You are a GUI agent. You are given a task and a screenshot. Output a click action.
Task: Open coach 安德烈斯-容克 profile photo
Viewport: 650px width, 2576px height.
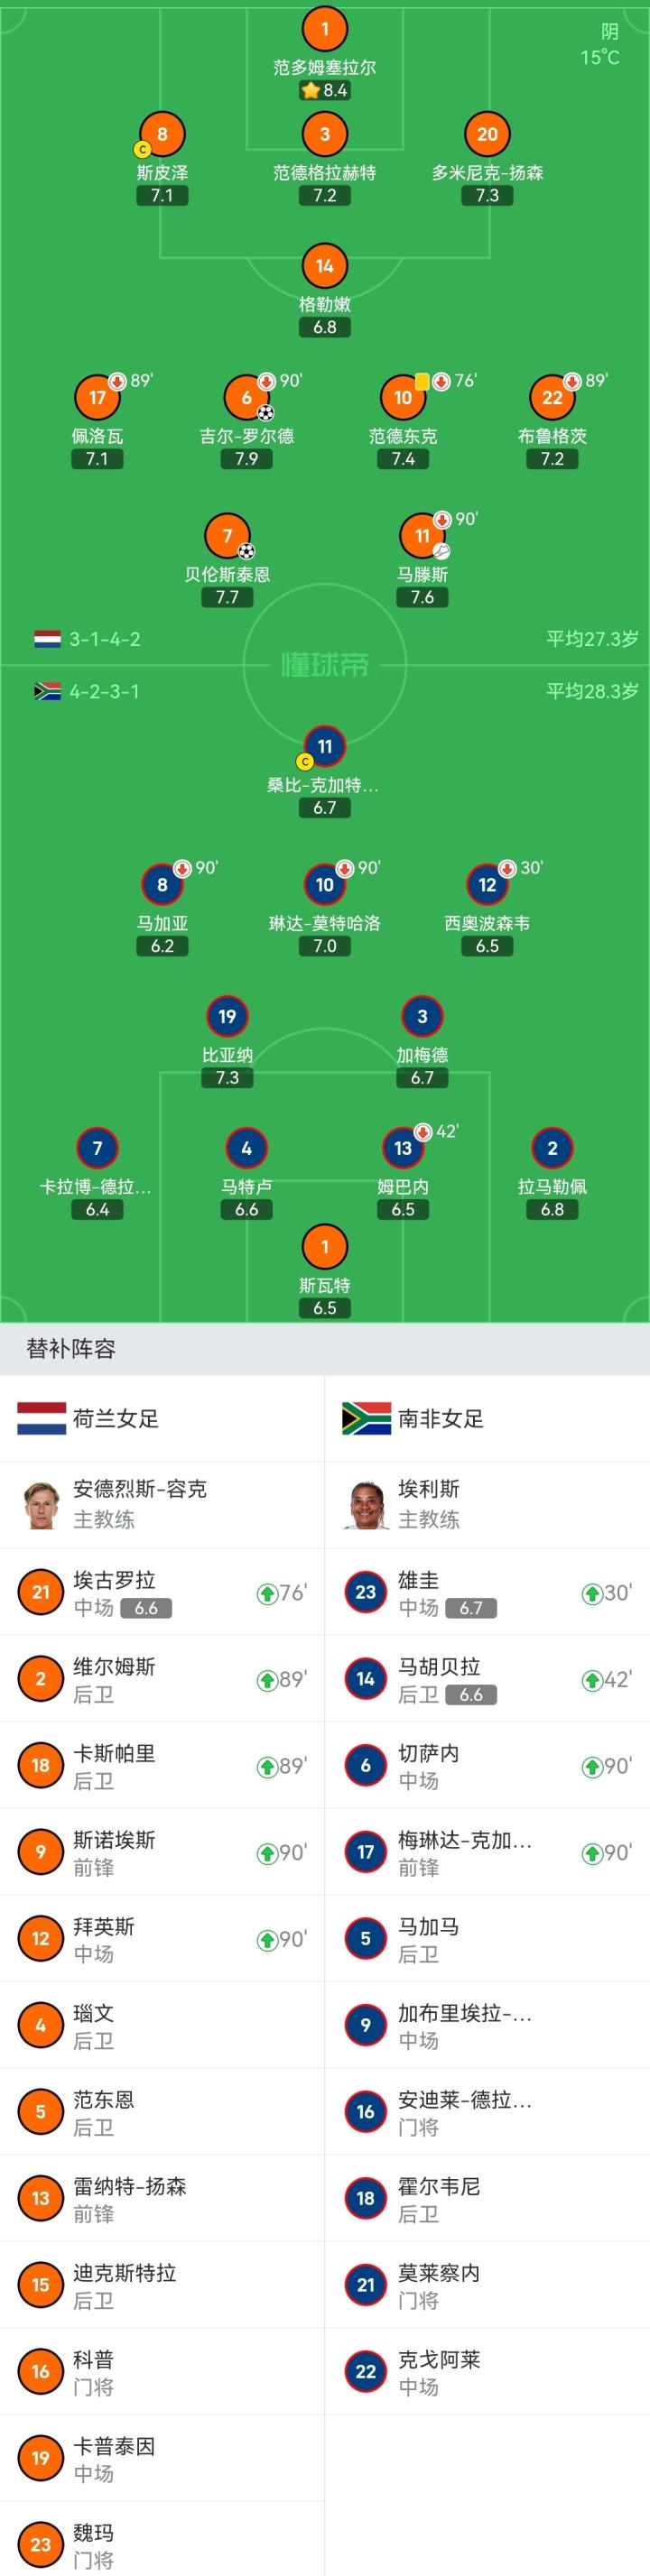pyautogui.click(x=41, y=1504)
